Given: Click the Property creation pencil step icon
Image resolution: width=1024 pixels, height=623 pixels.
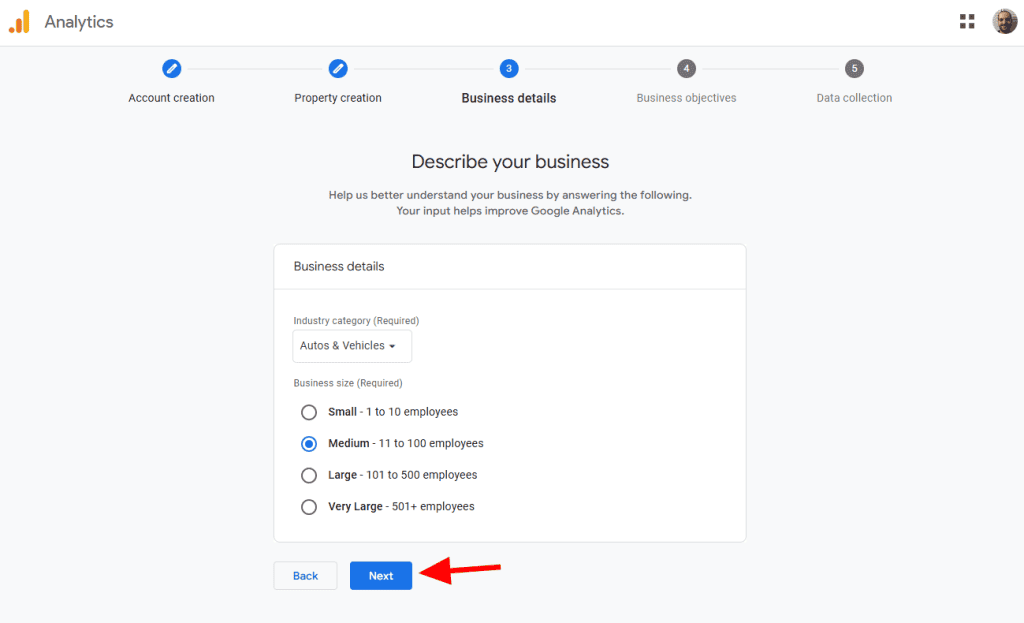Looking at the screenshot, I should coord(338,68).
